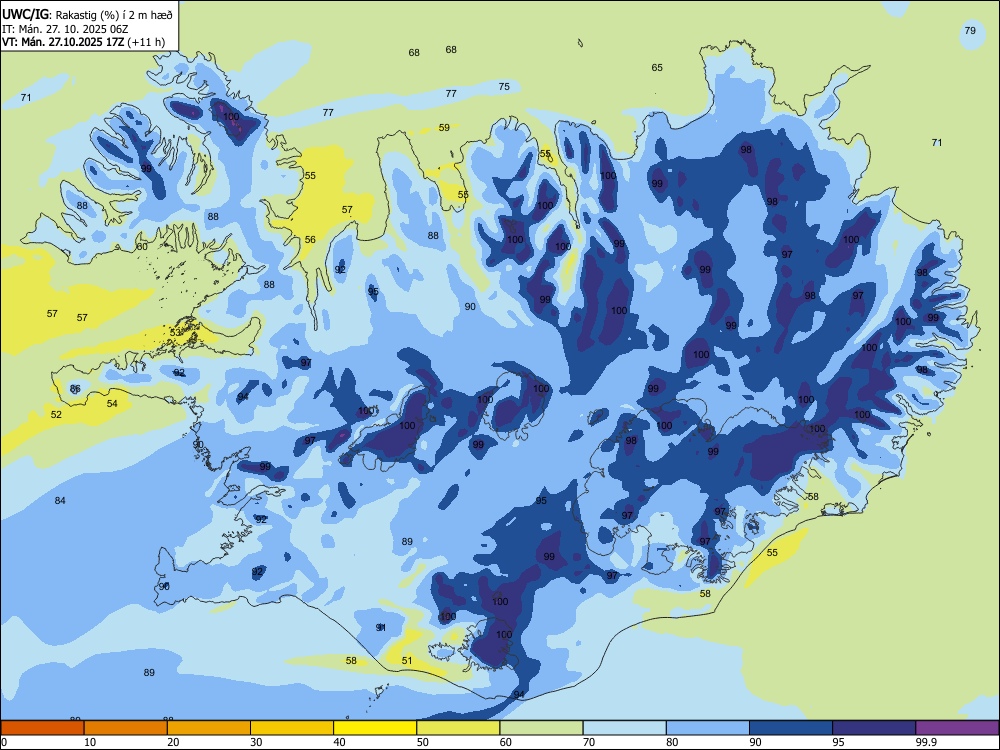This screenshot has width=1000, height=750.
Task: Click the humidity value 51 on the map
Action: click(407, 661)
